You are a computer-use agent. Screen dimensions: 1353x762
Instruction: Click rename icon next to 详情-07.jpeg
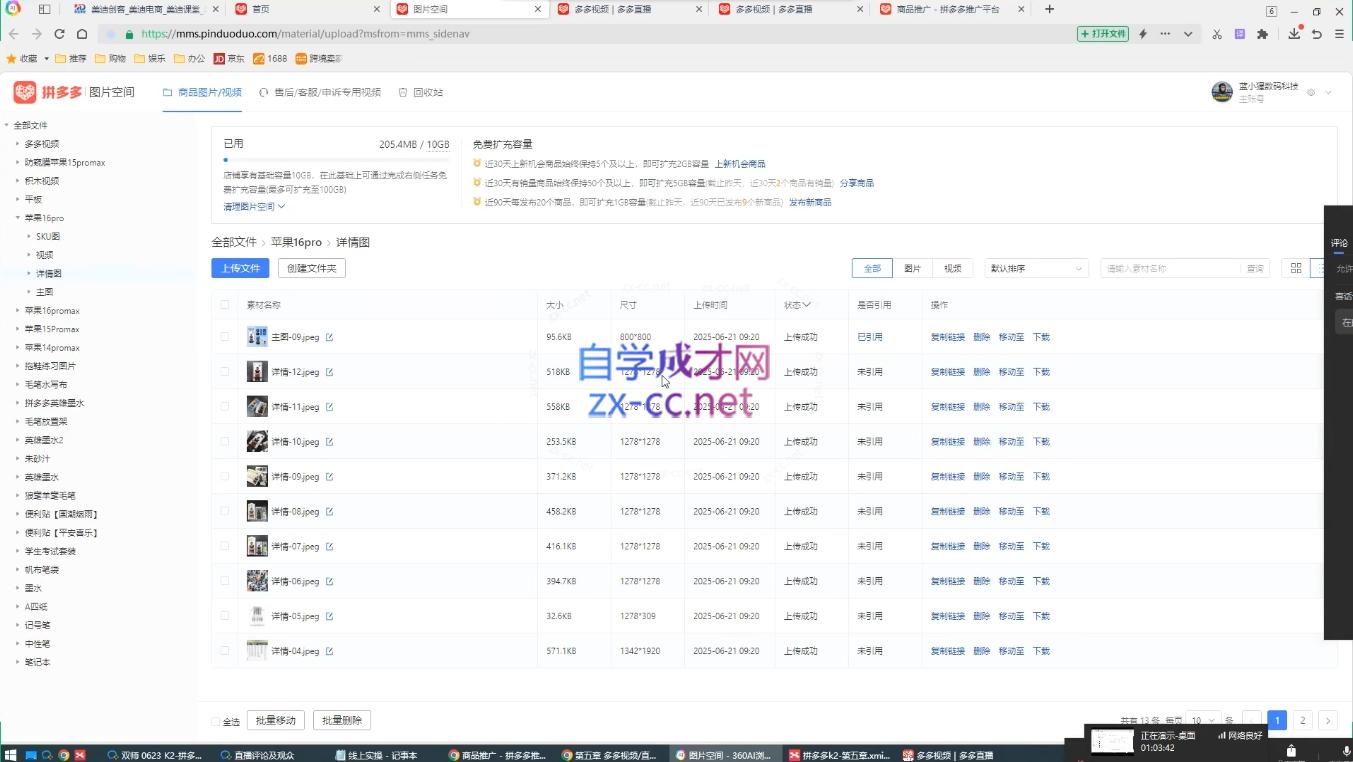pyautogui.click(x=329, y=547)
